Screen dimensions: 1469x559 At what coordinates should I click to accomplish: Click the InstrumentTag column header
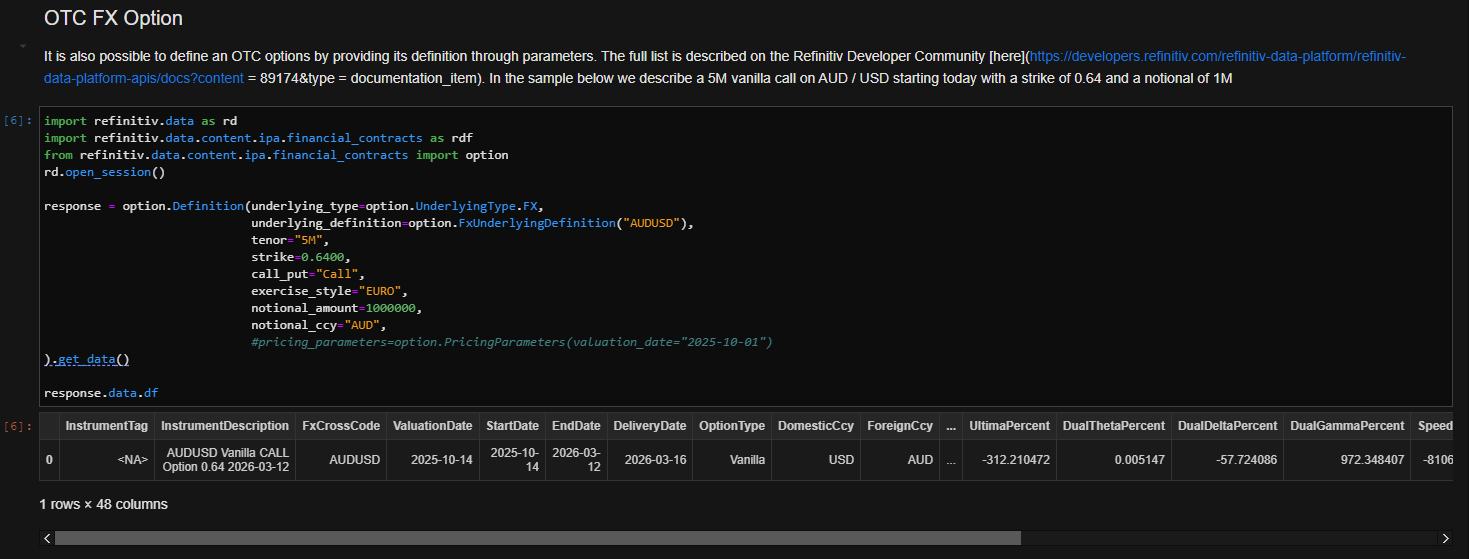coord(107,426)
